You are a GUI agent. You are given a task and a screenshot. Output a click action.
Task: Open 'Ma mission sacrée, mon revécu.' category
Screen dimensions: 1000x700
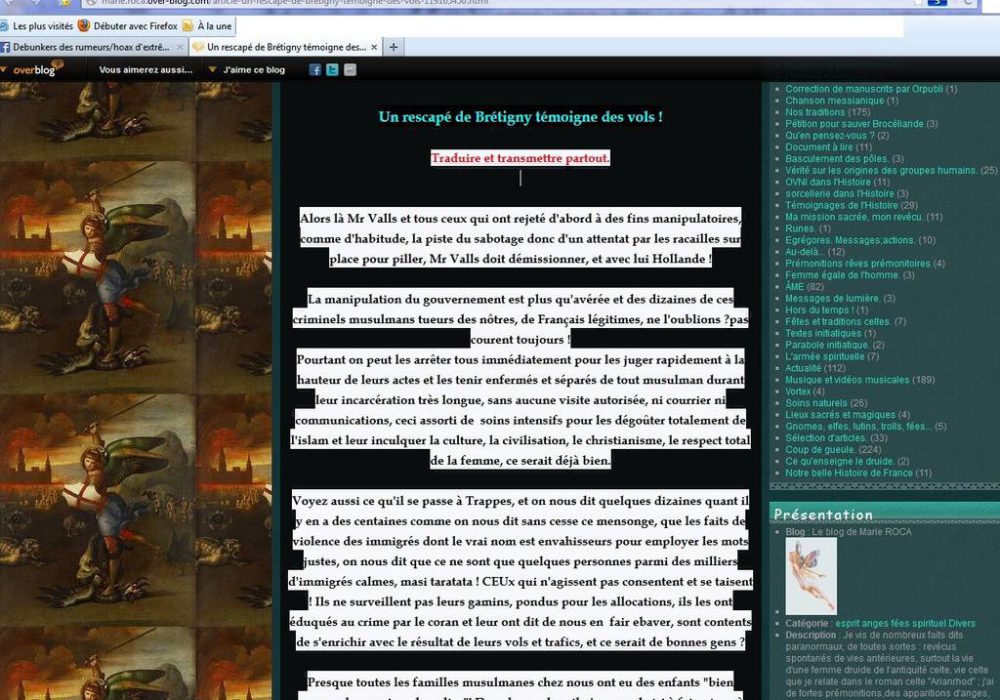tap(854, 217)
